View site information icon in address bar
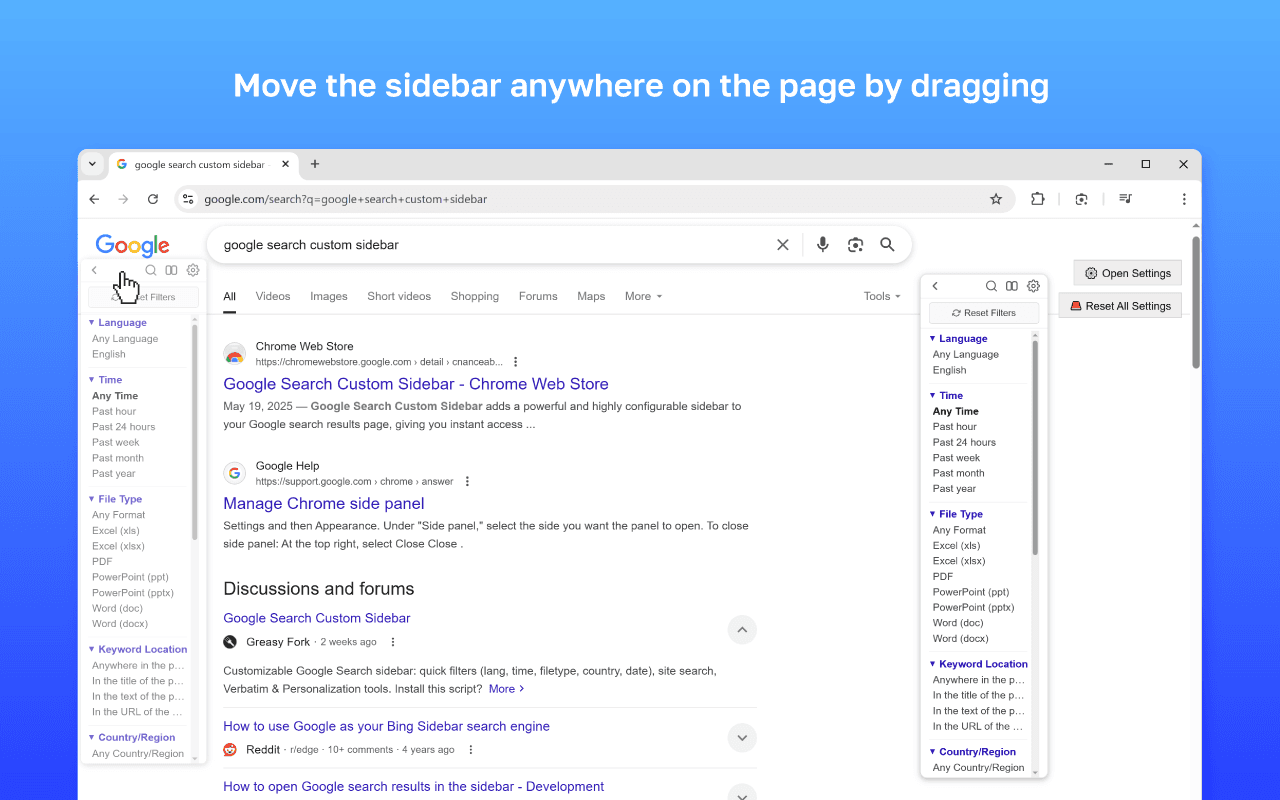 188,199
